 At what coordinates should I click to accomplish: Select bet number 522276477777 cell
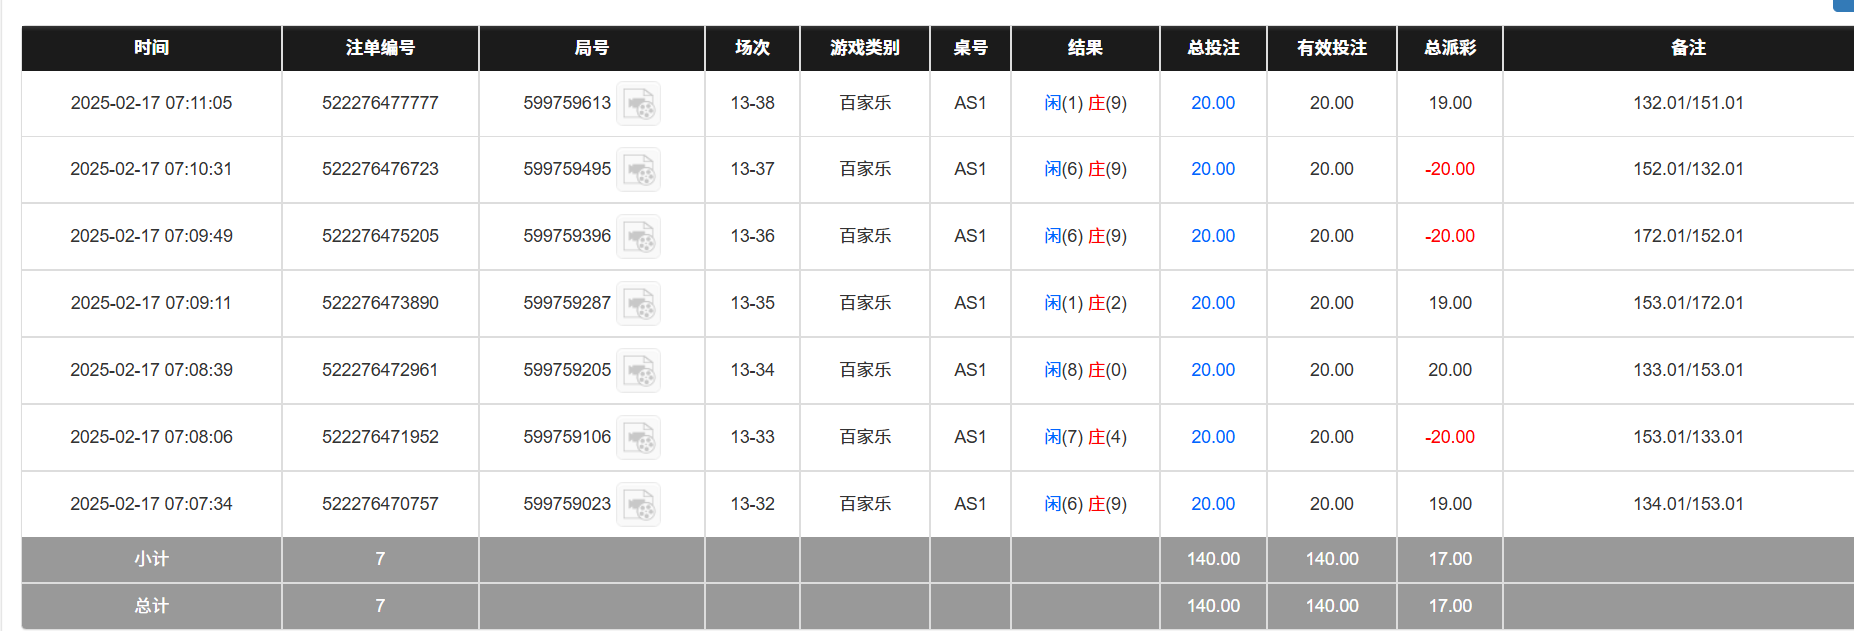click(x=380, y=103)
